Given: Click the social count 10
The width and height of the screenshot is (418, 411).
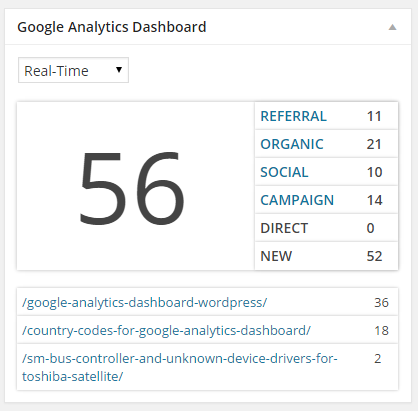Looking at the screenshot, I should [374, 172].
